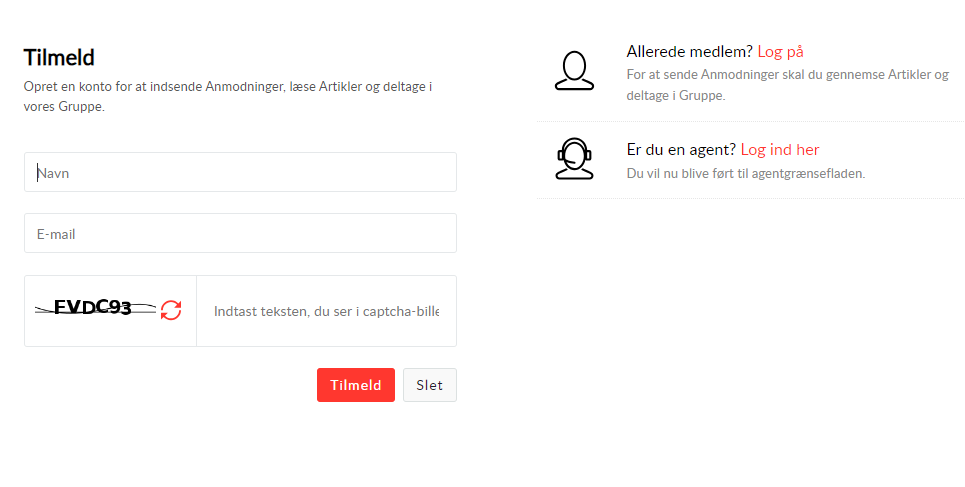
Task: Click the member silhouette icon
Action: 574,71
